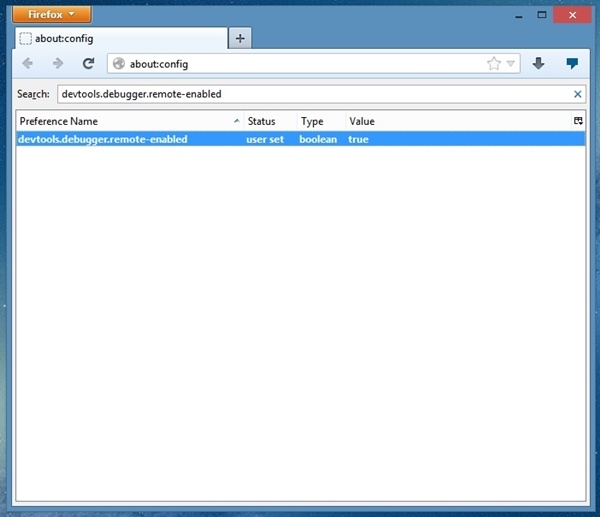Clear the search field with the X
The height and width of the screenshot is (517, 600).
[577, 94]
